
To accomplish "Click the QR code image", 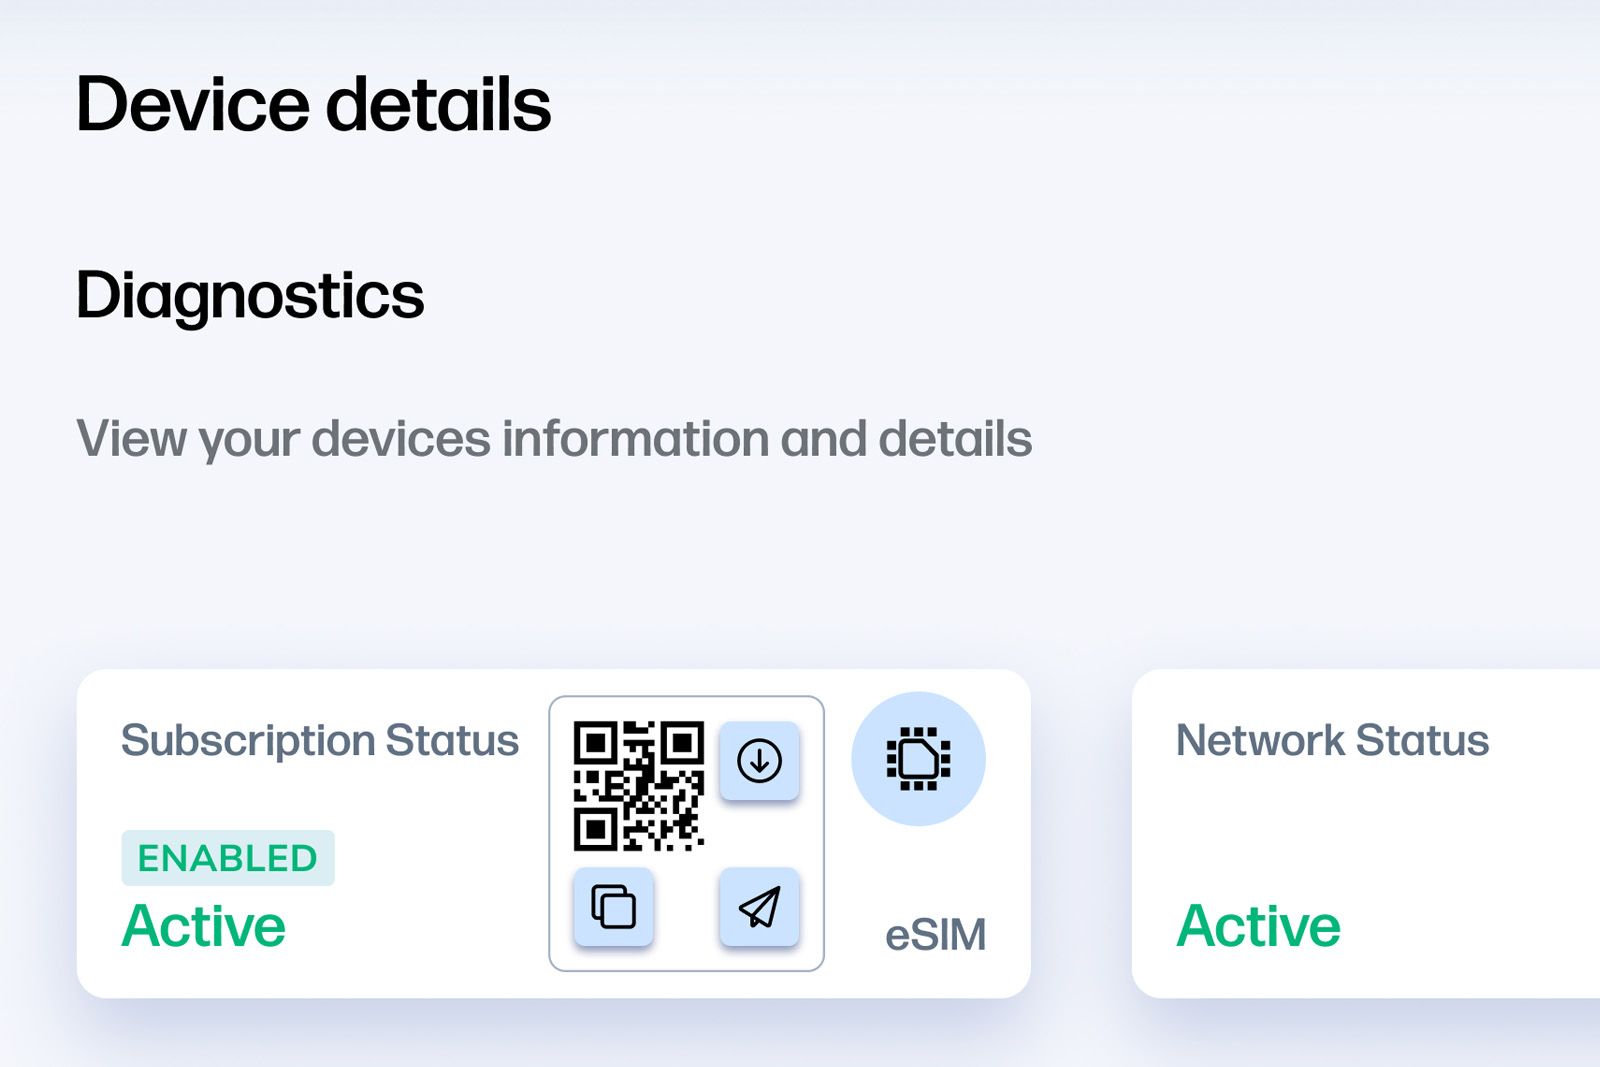I will click(x=639, y=786).
